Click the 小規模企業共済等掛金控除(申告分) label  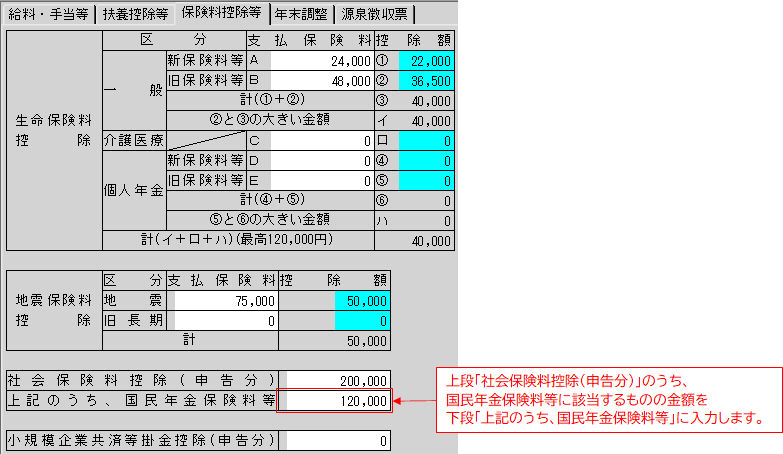[x=142, y=441]
